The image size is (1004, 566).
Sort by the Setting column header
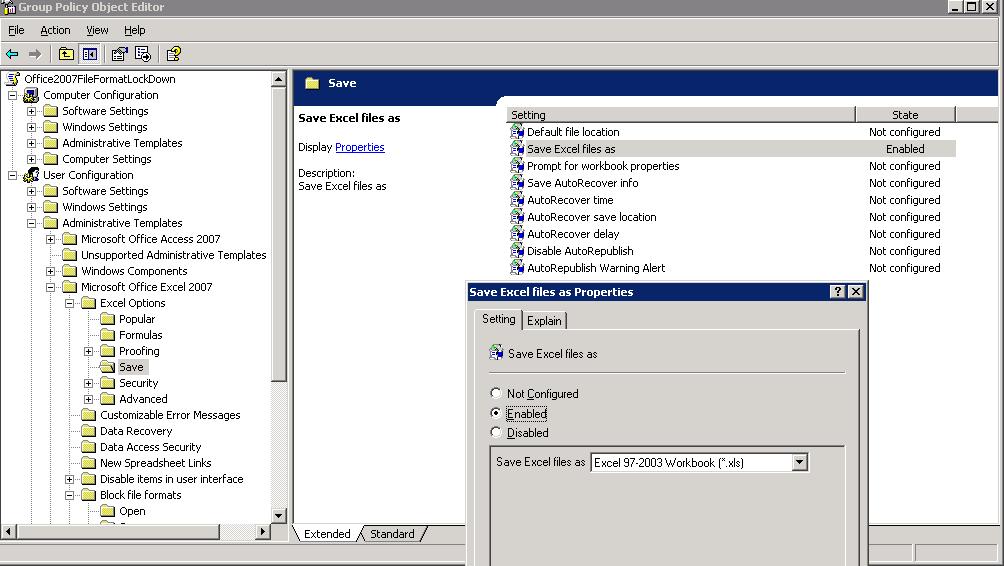click(x=681, y=115)
